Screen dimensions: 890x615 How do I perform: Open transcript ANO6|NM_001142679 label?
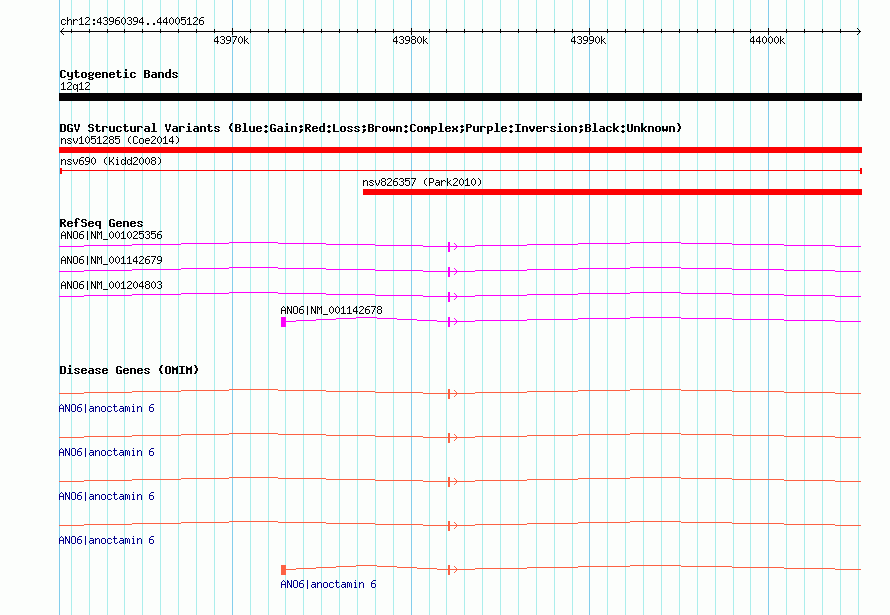(x=111, y=260)
